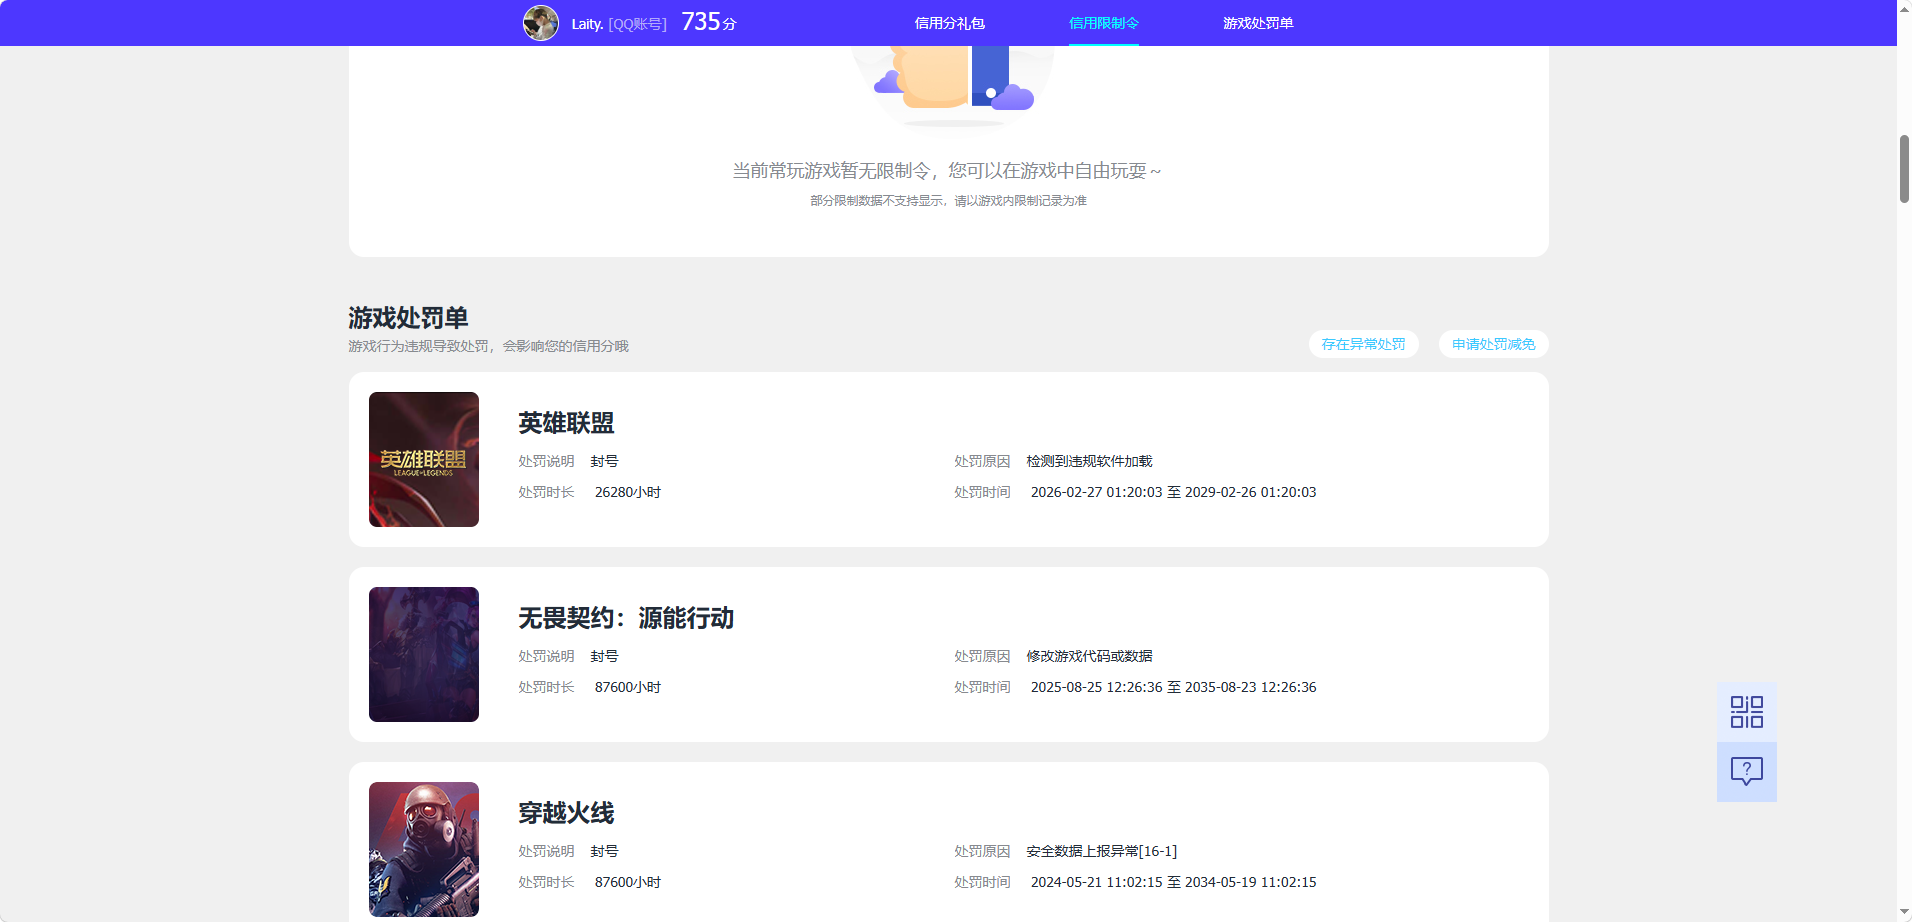Switch to 信用分礼包 tab
The width and height of the screenshot is (1912, 922).
point(949,23)
